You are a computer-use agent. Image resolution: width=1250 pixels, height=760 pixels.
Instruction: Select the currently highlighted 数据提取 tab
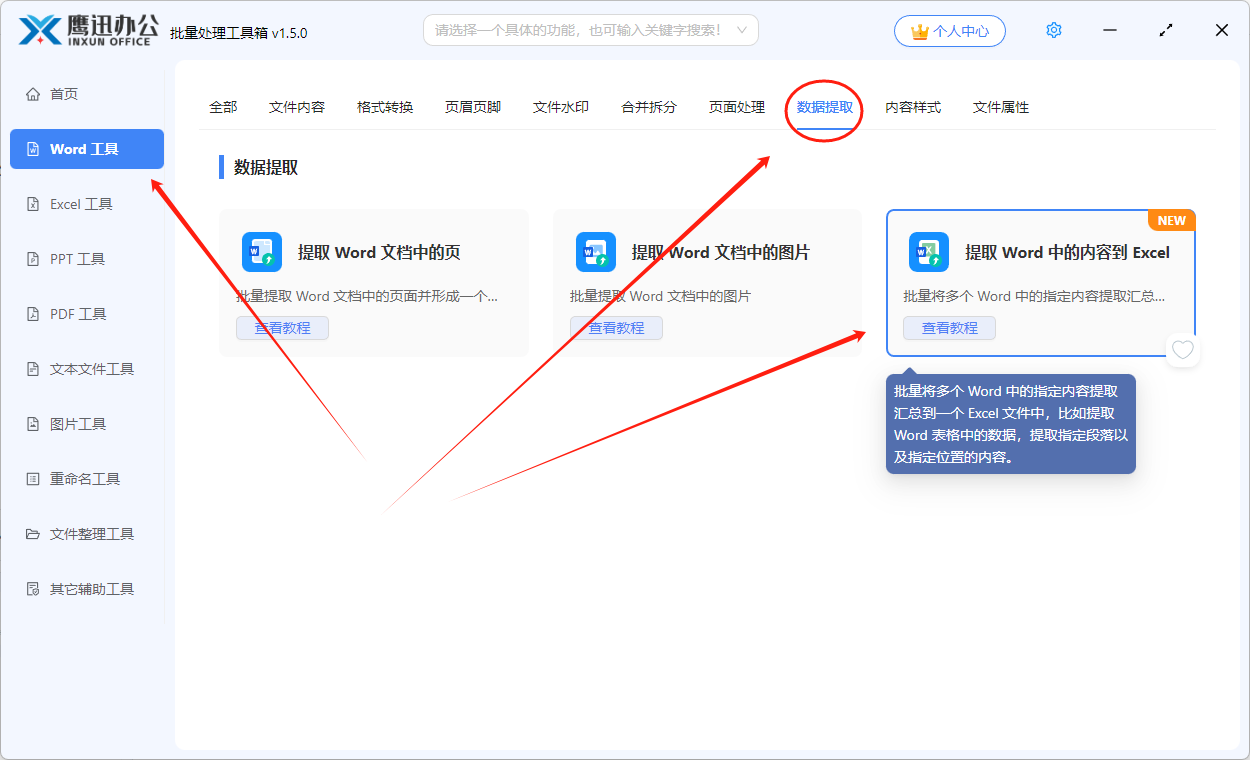click(822, 107)
